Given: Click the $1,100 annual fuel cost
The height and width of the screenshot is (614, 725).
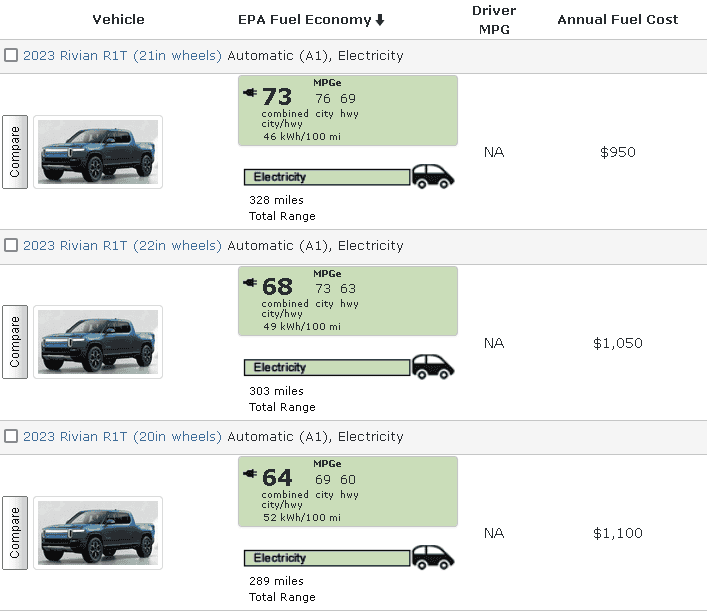Looking at the screenshot, I should (618, 533).
